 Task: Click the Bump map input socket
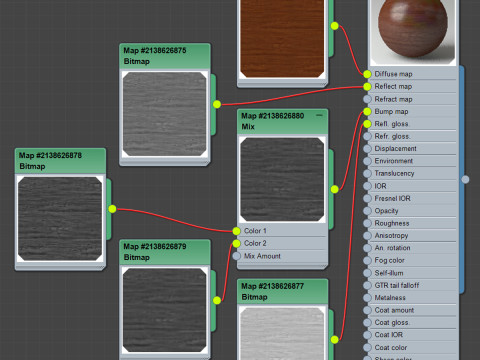coord(367,112)
